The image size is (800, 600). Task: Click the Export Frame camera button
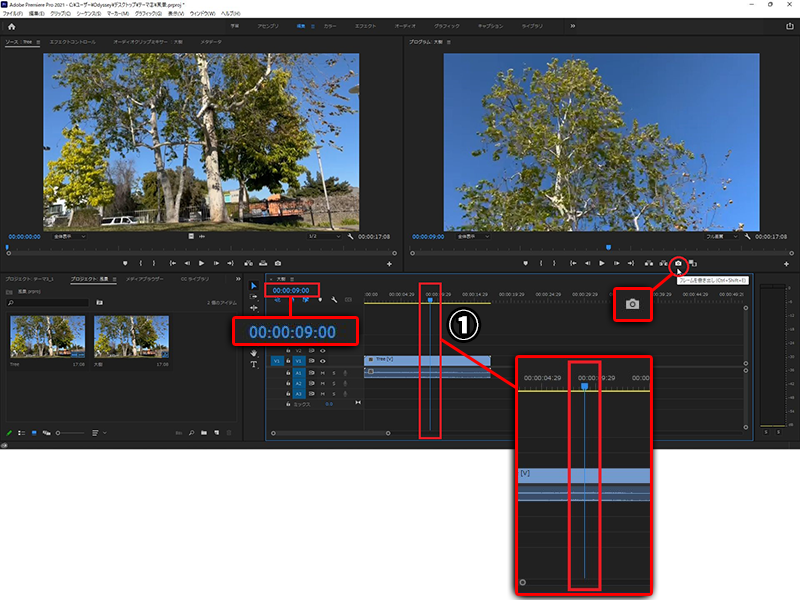[x=678, y=263]
